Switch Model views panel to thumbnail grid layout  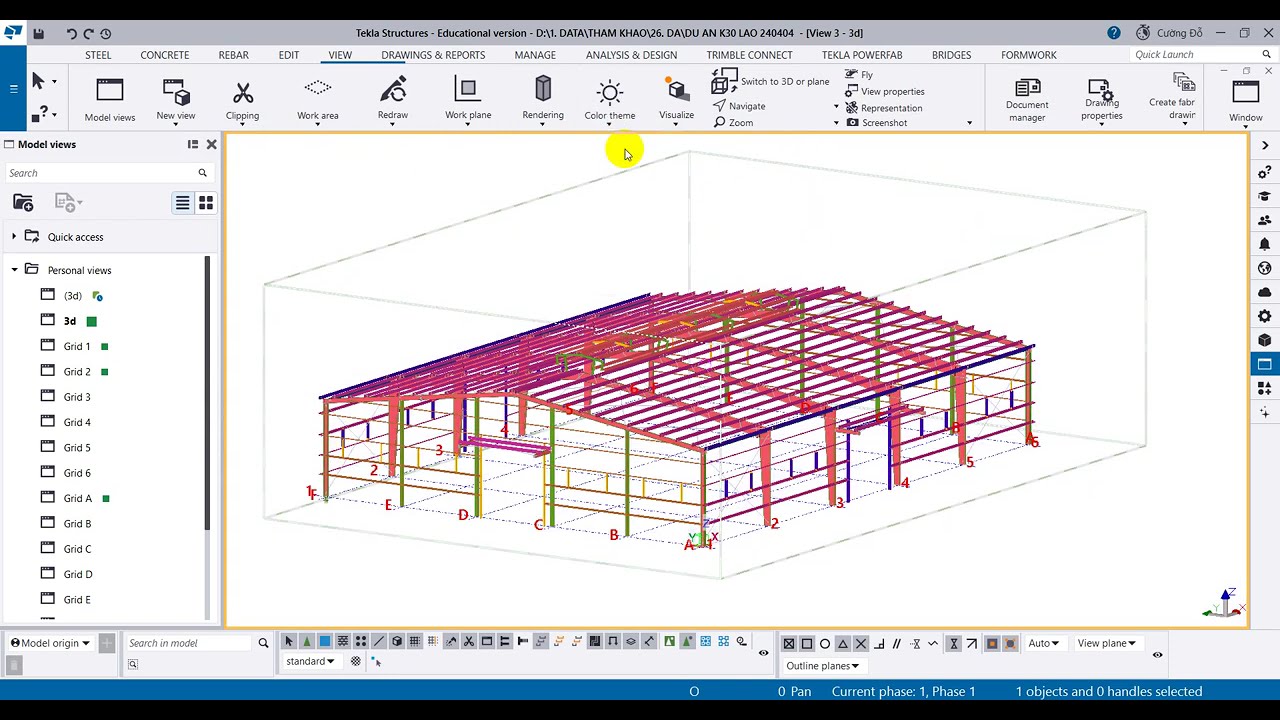(206, 203)
